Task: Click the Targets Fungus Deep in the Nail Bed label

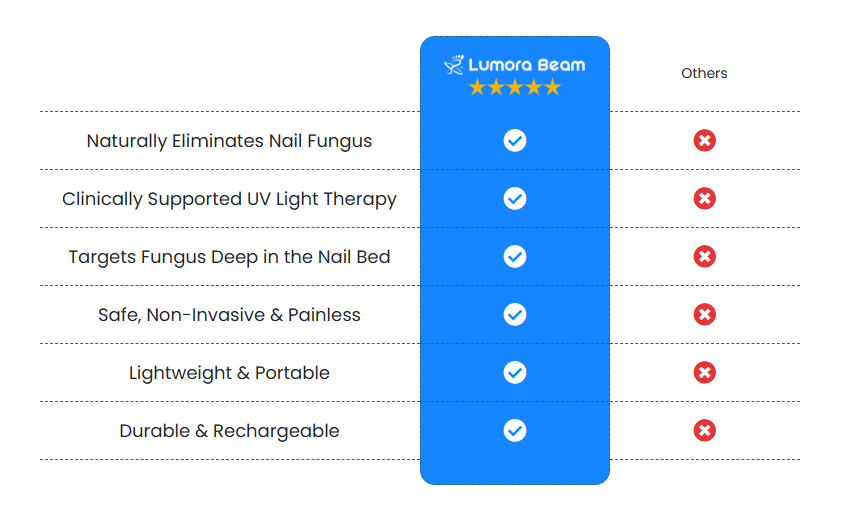Action: [x=229, y=257]
